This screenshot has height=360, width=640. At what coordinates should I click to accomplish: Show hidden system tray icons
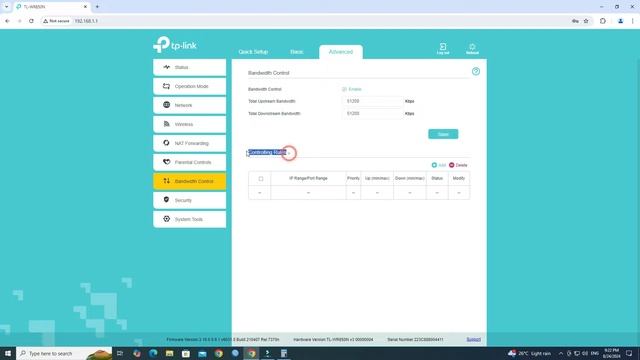pyautogui.click(x=561, y=353)
